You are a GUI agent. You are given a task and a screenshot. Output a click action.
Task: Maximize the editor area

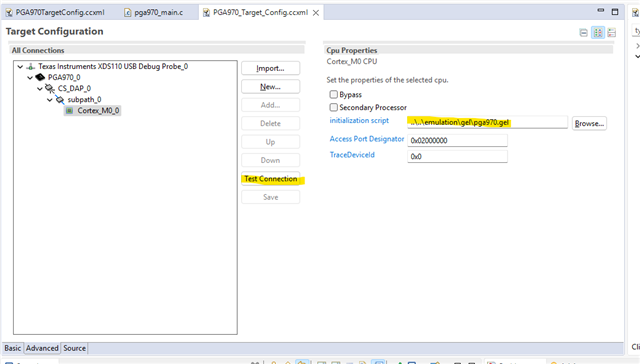[615, 11]
